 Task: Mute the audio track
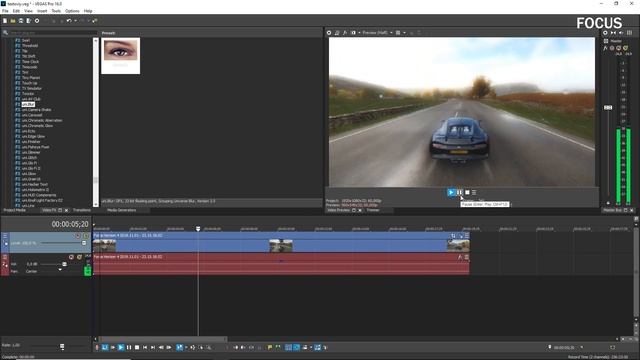click(71, 257)
